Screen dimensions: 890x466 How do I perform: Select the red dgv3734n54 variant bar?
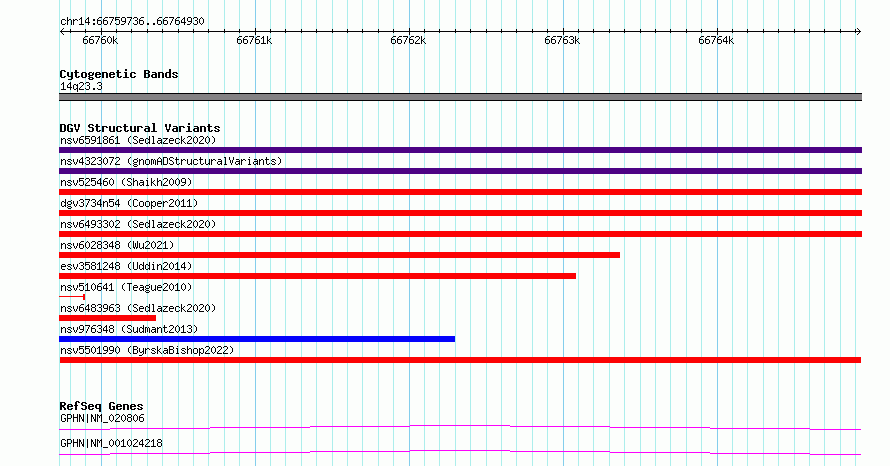tap(460, 213)
